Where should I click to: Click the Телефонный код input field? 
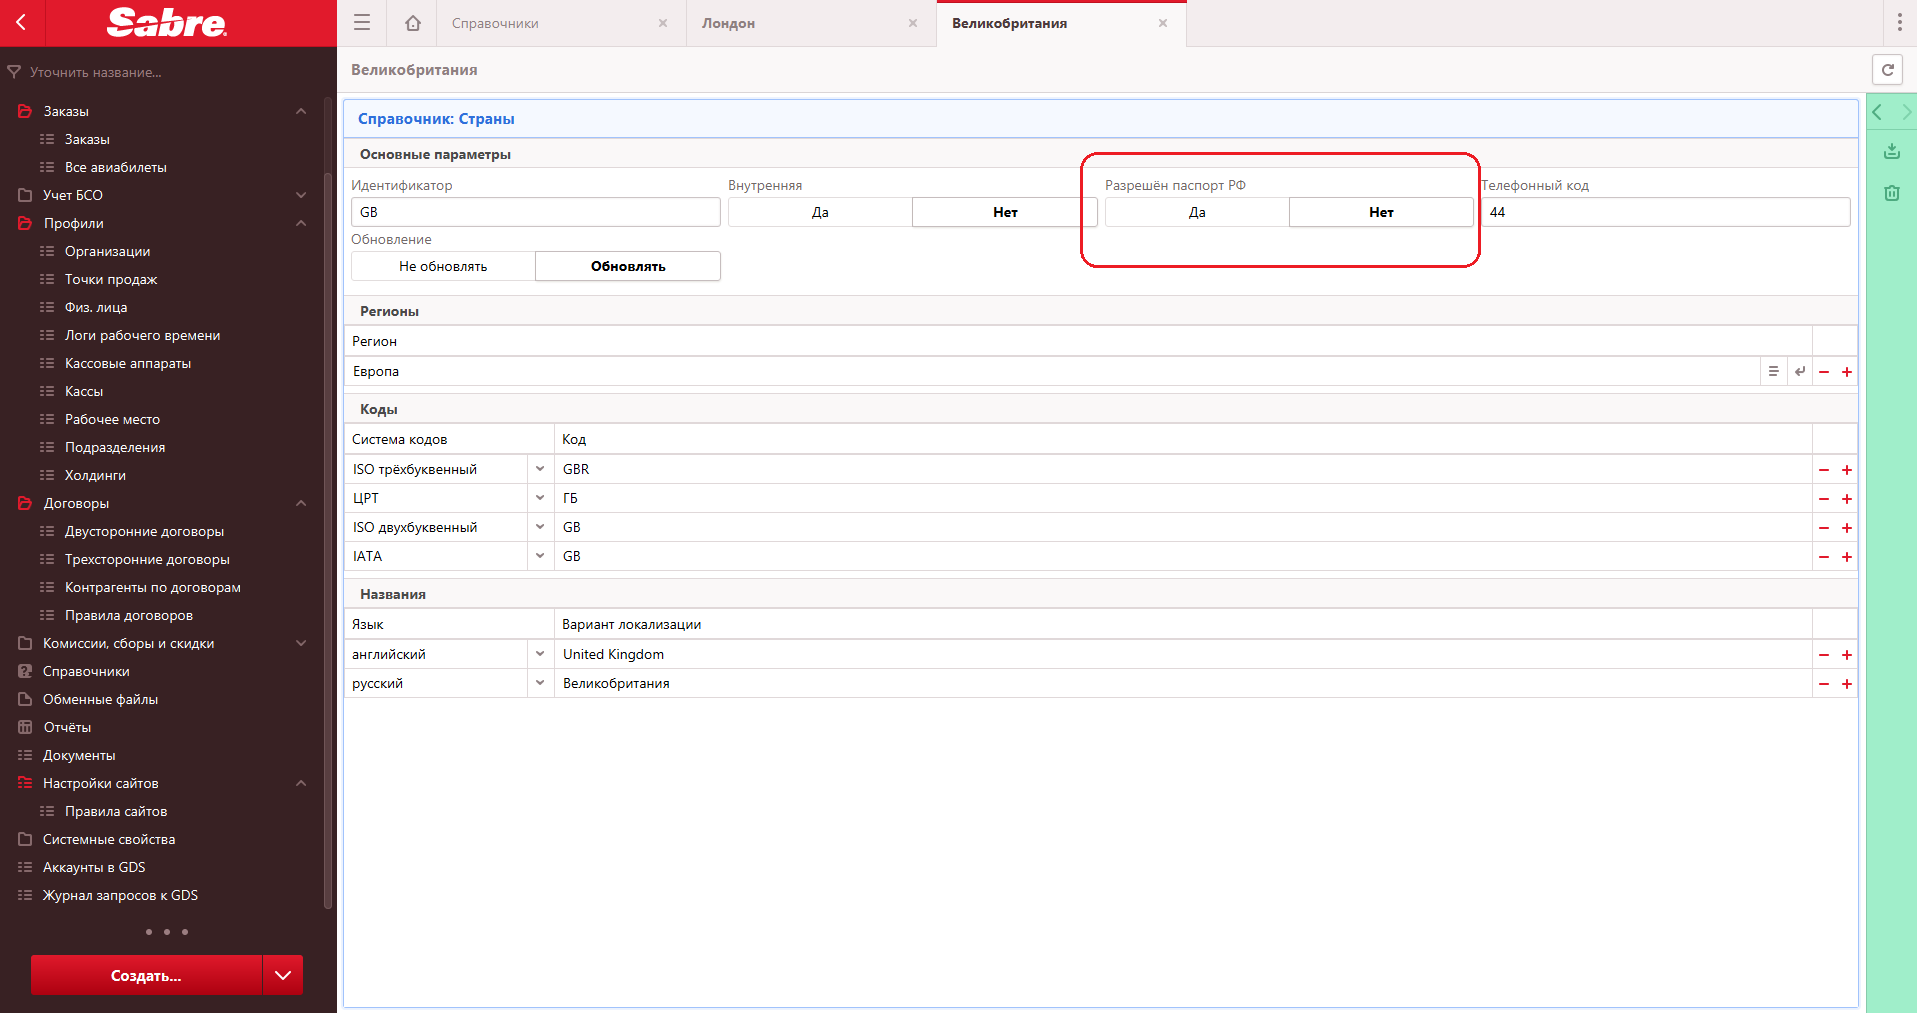(1665, 212)
